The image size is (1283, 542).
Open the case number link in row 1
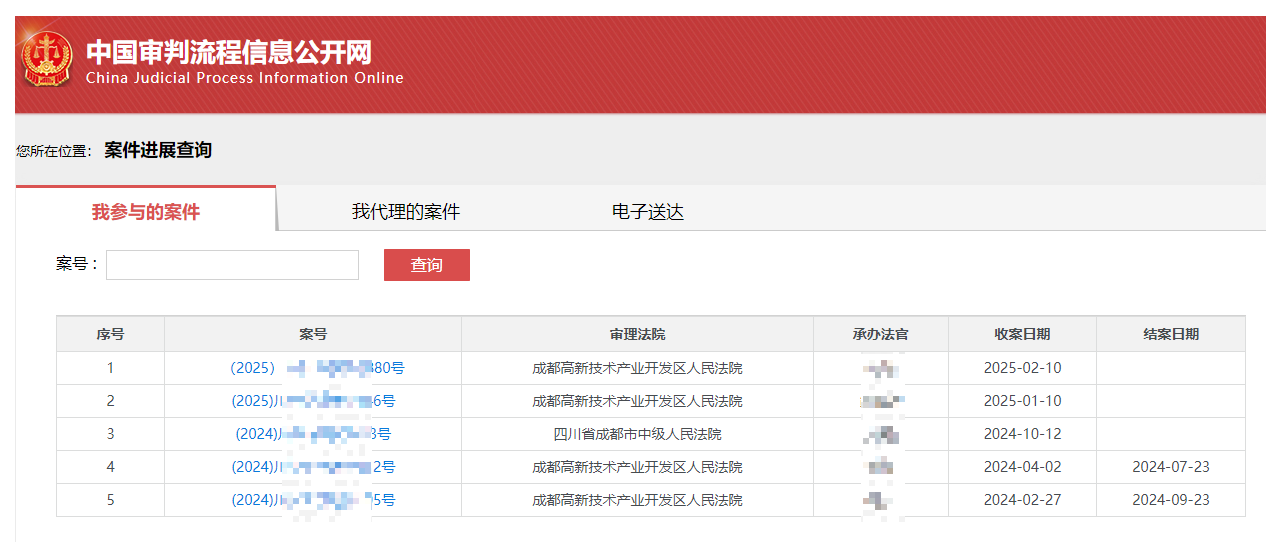[317, 368]
